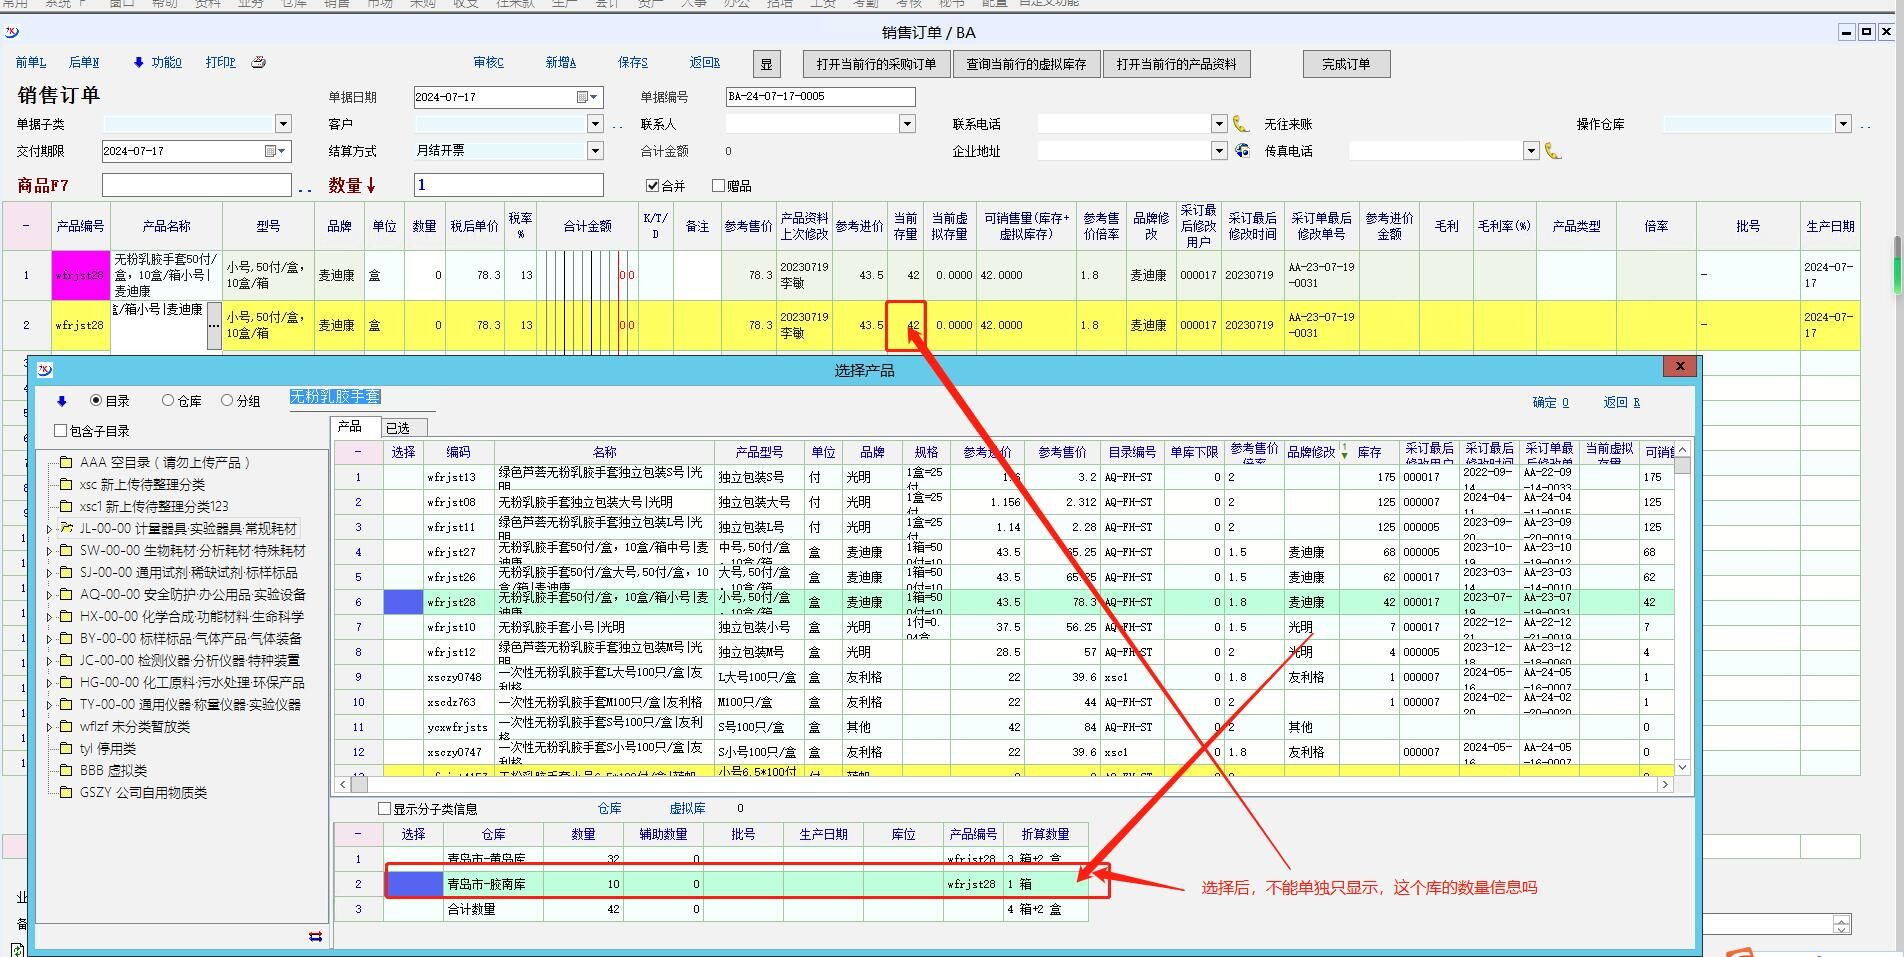Enable the 赠品 checkbox
This screenshot has width=1904, height=957.
[x=718, y=186]
